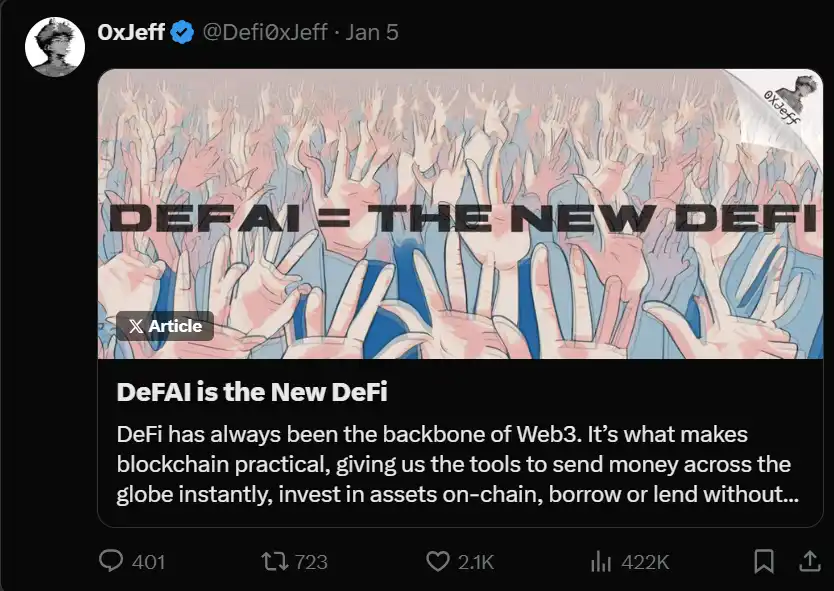
Task: Click the 723 reposts count
Action: click(x=311, y=562)
